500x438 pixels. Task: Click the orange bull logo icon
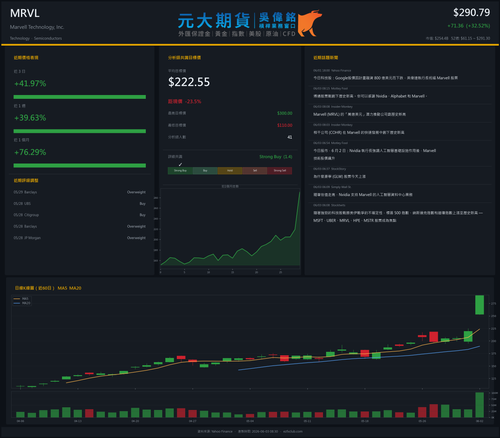click(309, 23)
